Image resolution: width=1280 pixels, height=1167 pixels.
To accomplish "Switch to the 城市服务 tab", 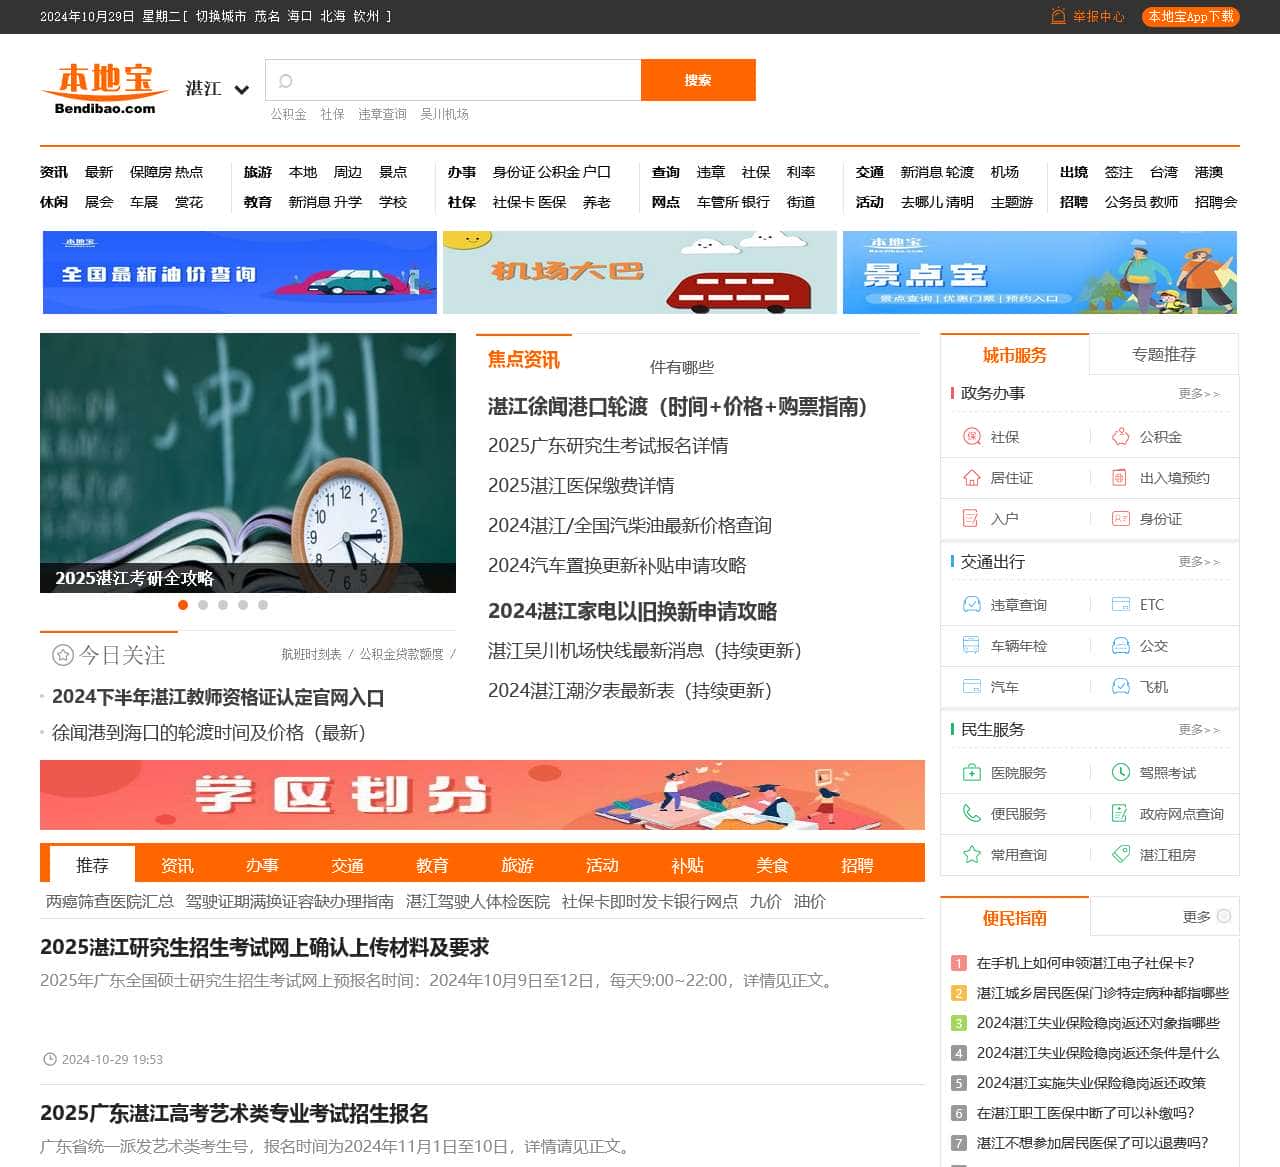I will (1014, 355).
